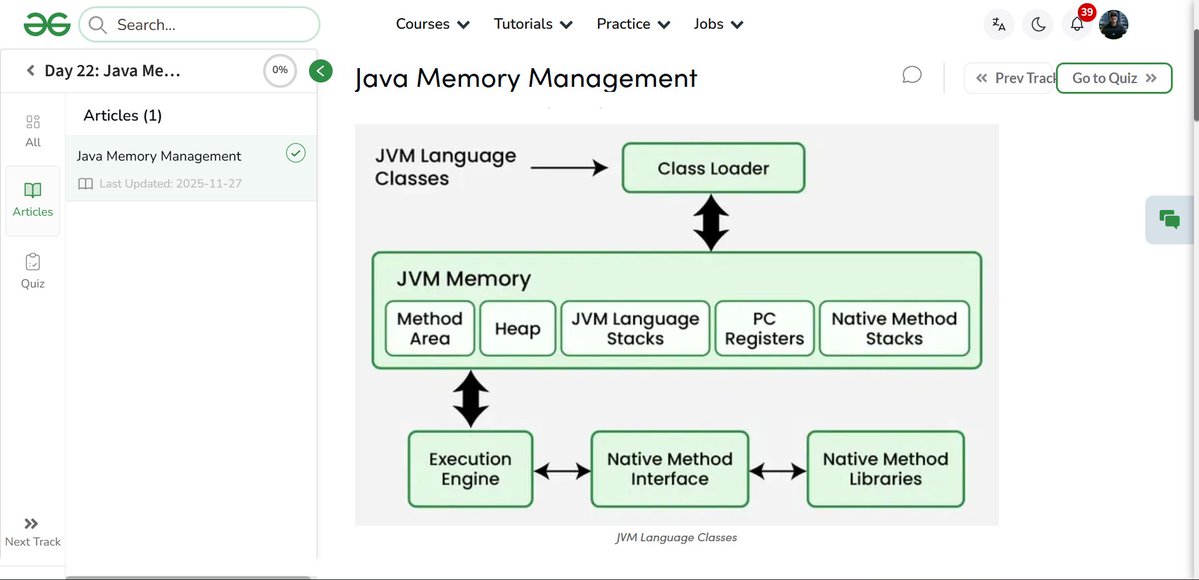This screenshot has width=1199, height=580.
Task: Open your profile avatar menu
Action: (x=1113, y=23)
